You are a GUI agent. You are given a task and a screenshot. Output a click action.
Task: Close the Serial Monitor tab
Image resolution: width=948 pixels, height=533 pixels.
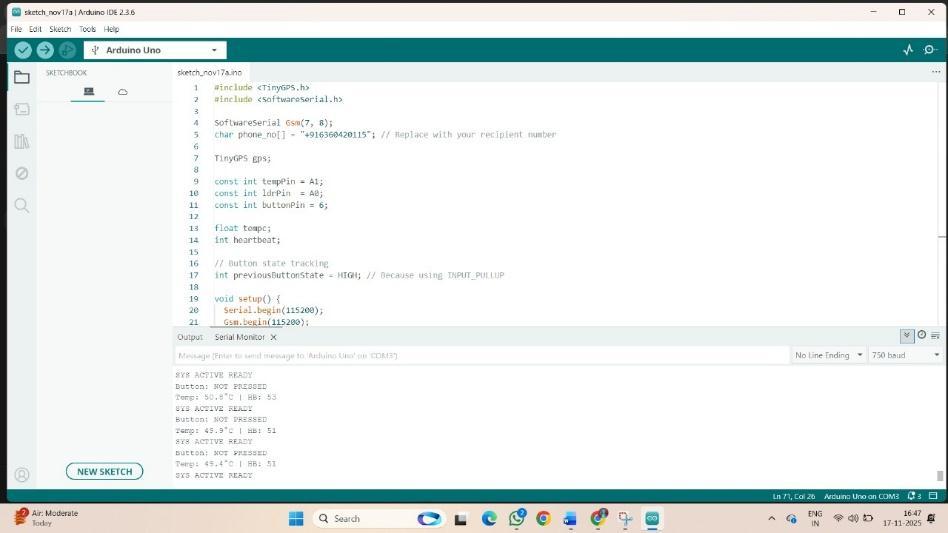click(x=273, y=337)
